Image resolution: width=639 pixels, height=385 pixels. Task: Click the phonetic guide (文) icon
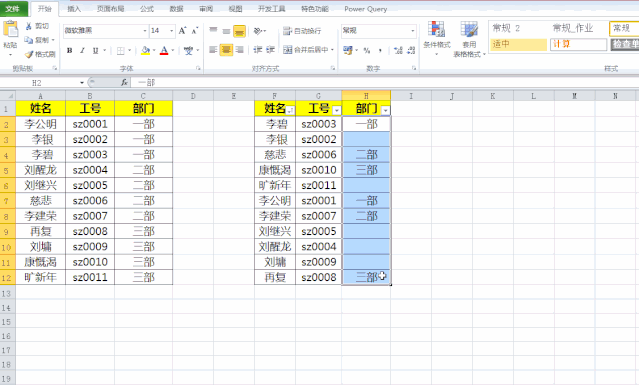pyautogui.click(x=188, y=51)
